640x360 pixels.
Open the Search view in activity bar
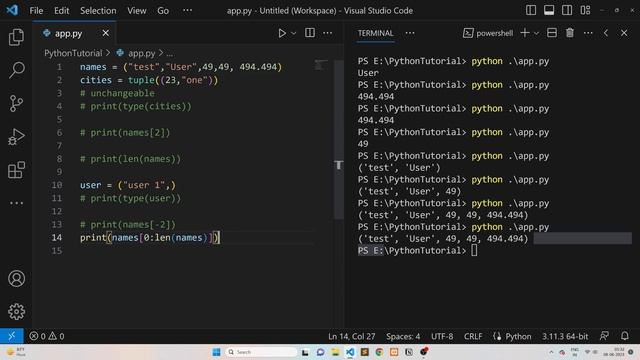[x=16, y=70]
